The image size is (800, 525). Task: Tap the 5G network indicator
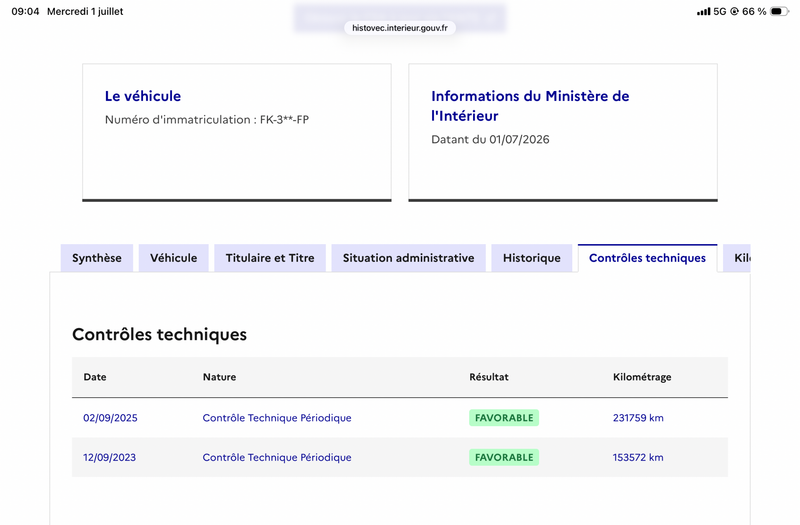coord(720,11)
